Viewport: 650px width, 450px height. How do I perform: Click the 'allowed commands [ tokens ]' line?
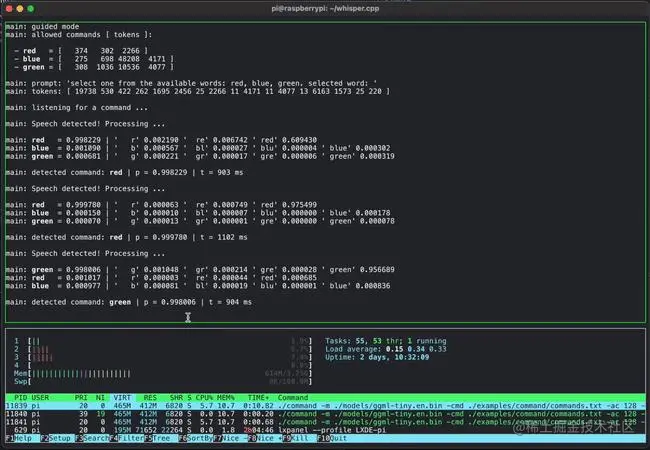click(79, 35)
